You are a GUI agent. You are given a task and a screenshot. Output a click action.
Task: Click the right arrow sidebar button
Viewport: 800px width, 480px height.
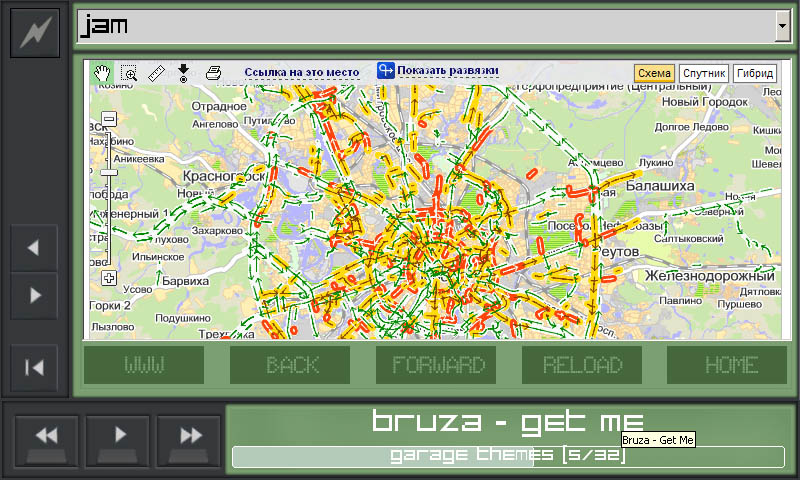pyautogui.click(x=34, y=295)
